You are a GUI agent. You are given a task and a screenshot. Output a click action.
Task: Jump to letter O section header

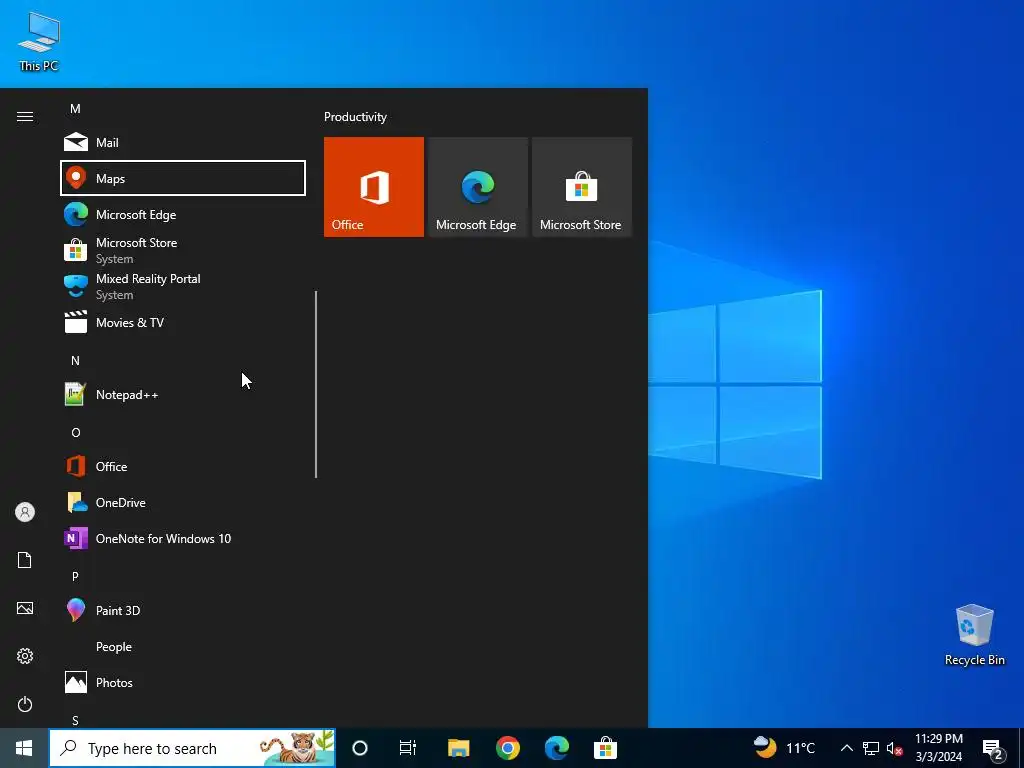(75, 432)
